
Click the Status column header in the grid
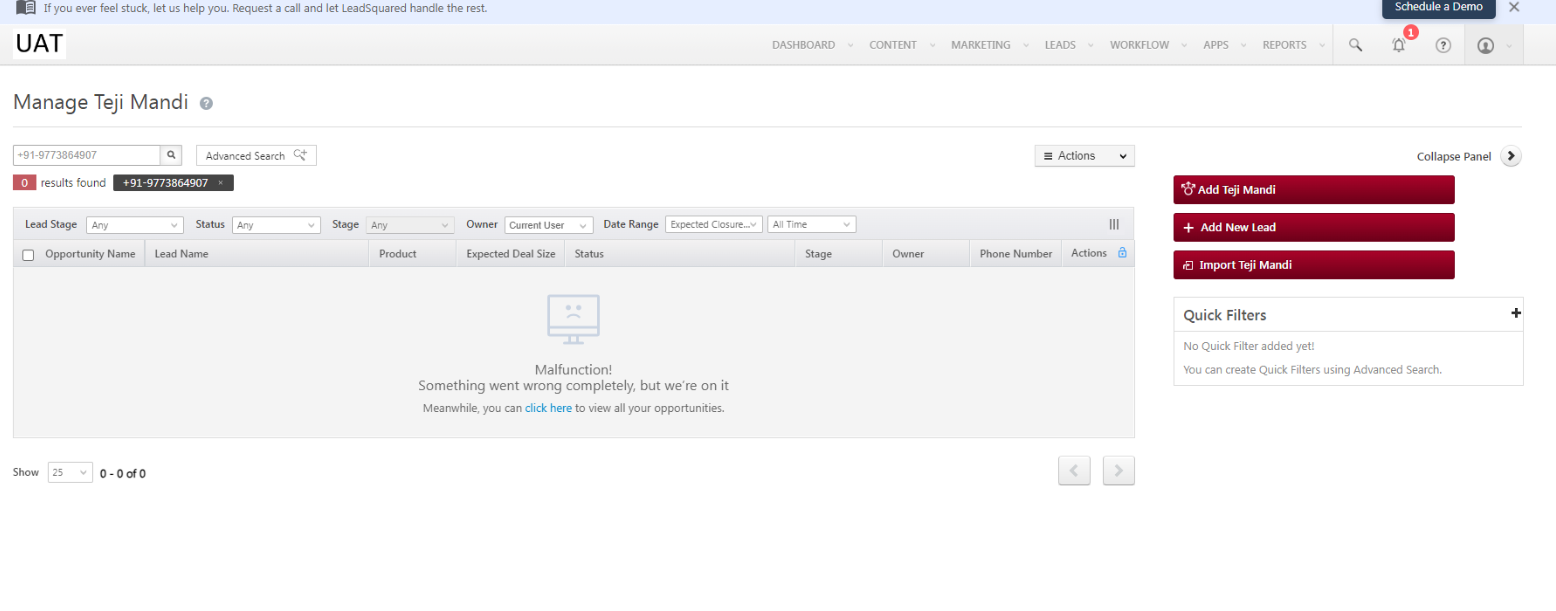pos(589,254)
